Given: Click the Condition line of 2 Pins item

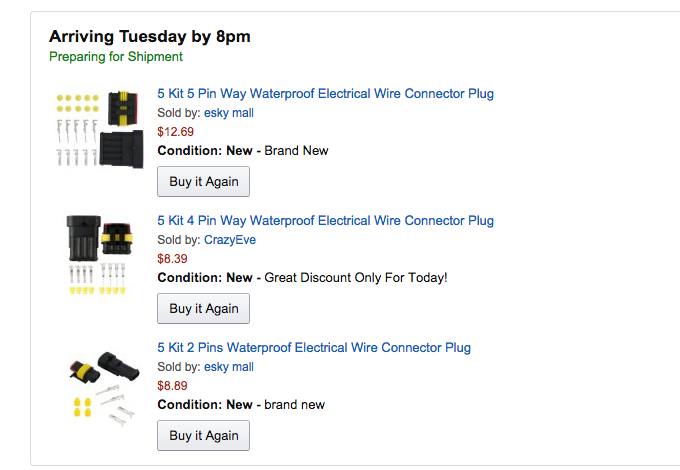Looking at the screenshot, I should pyautogui.click(x=240, y=405).
